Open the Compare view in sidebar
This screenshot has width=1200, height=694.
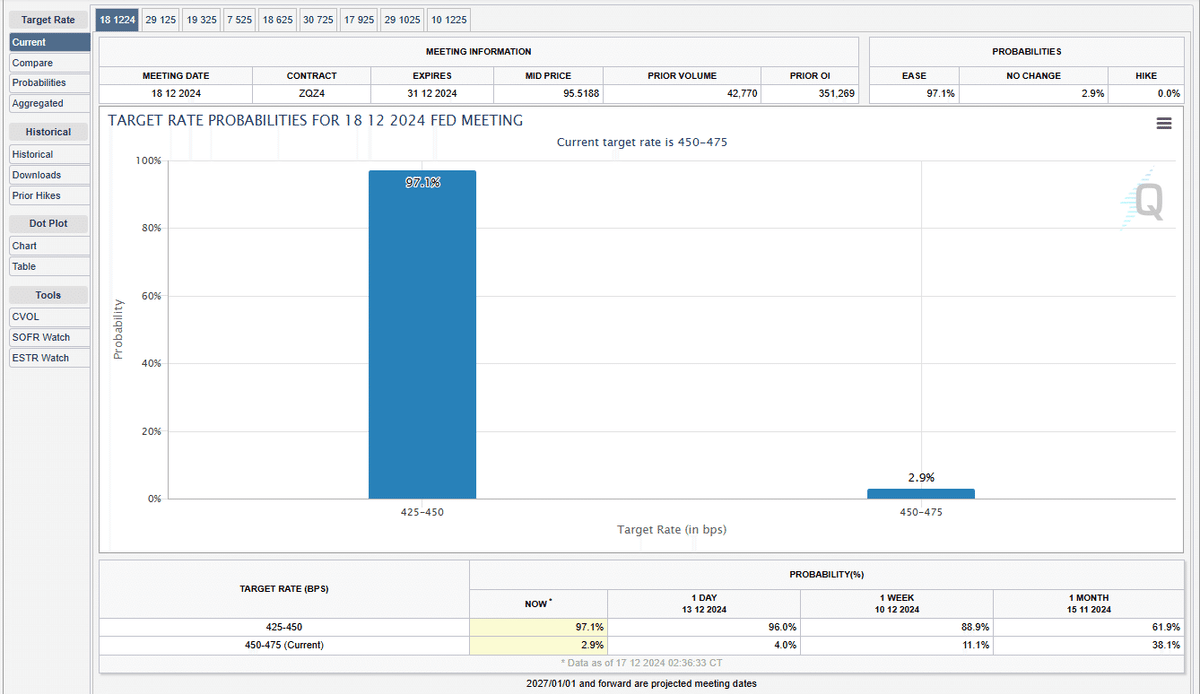50,63
